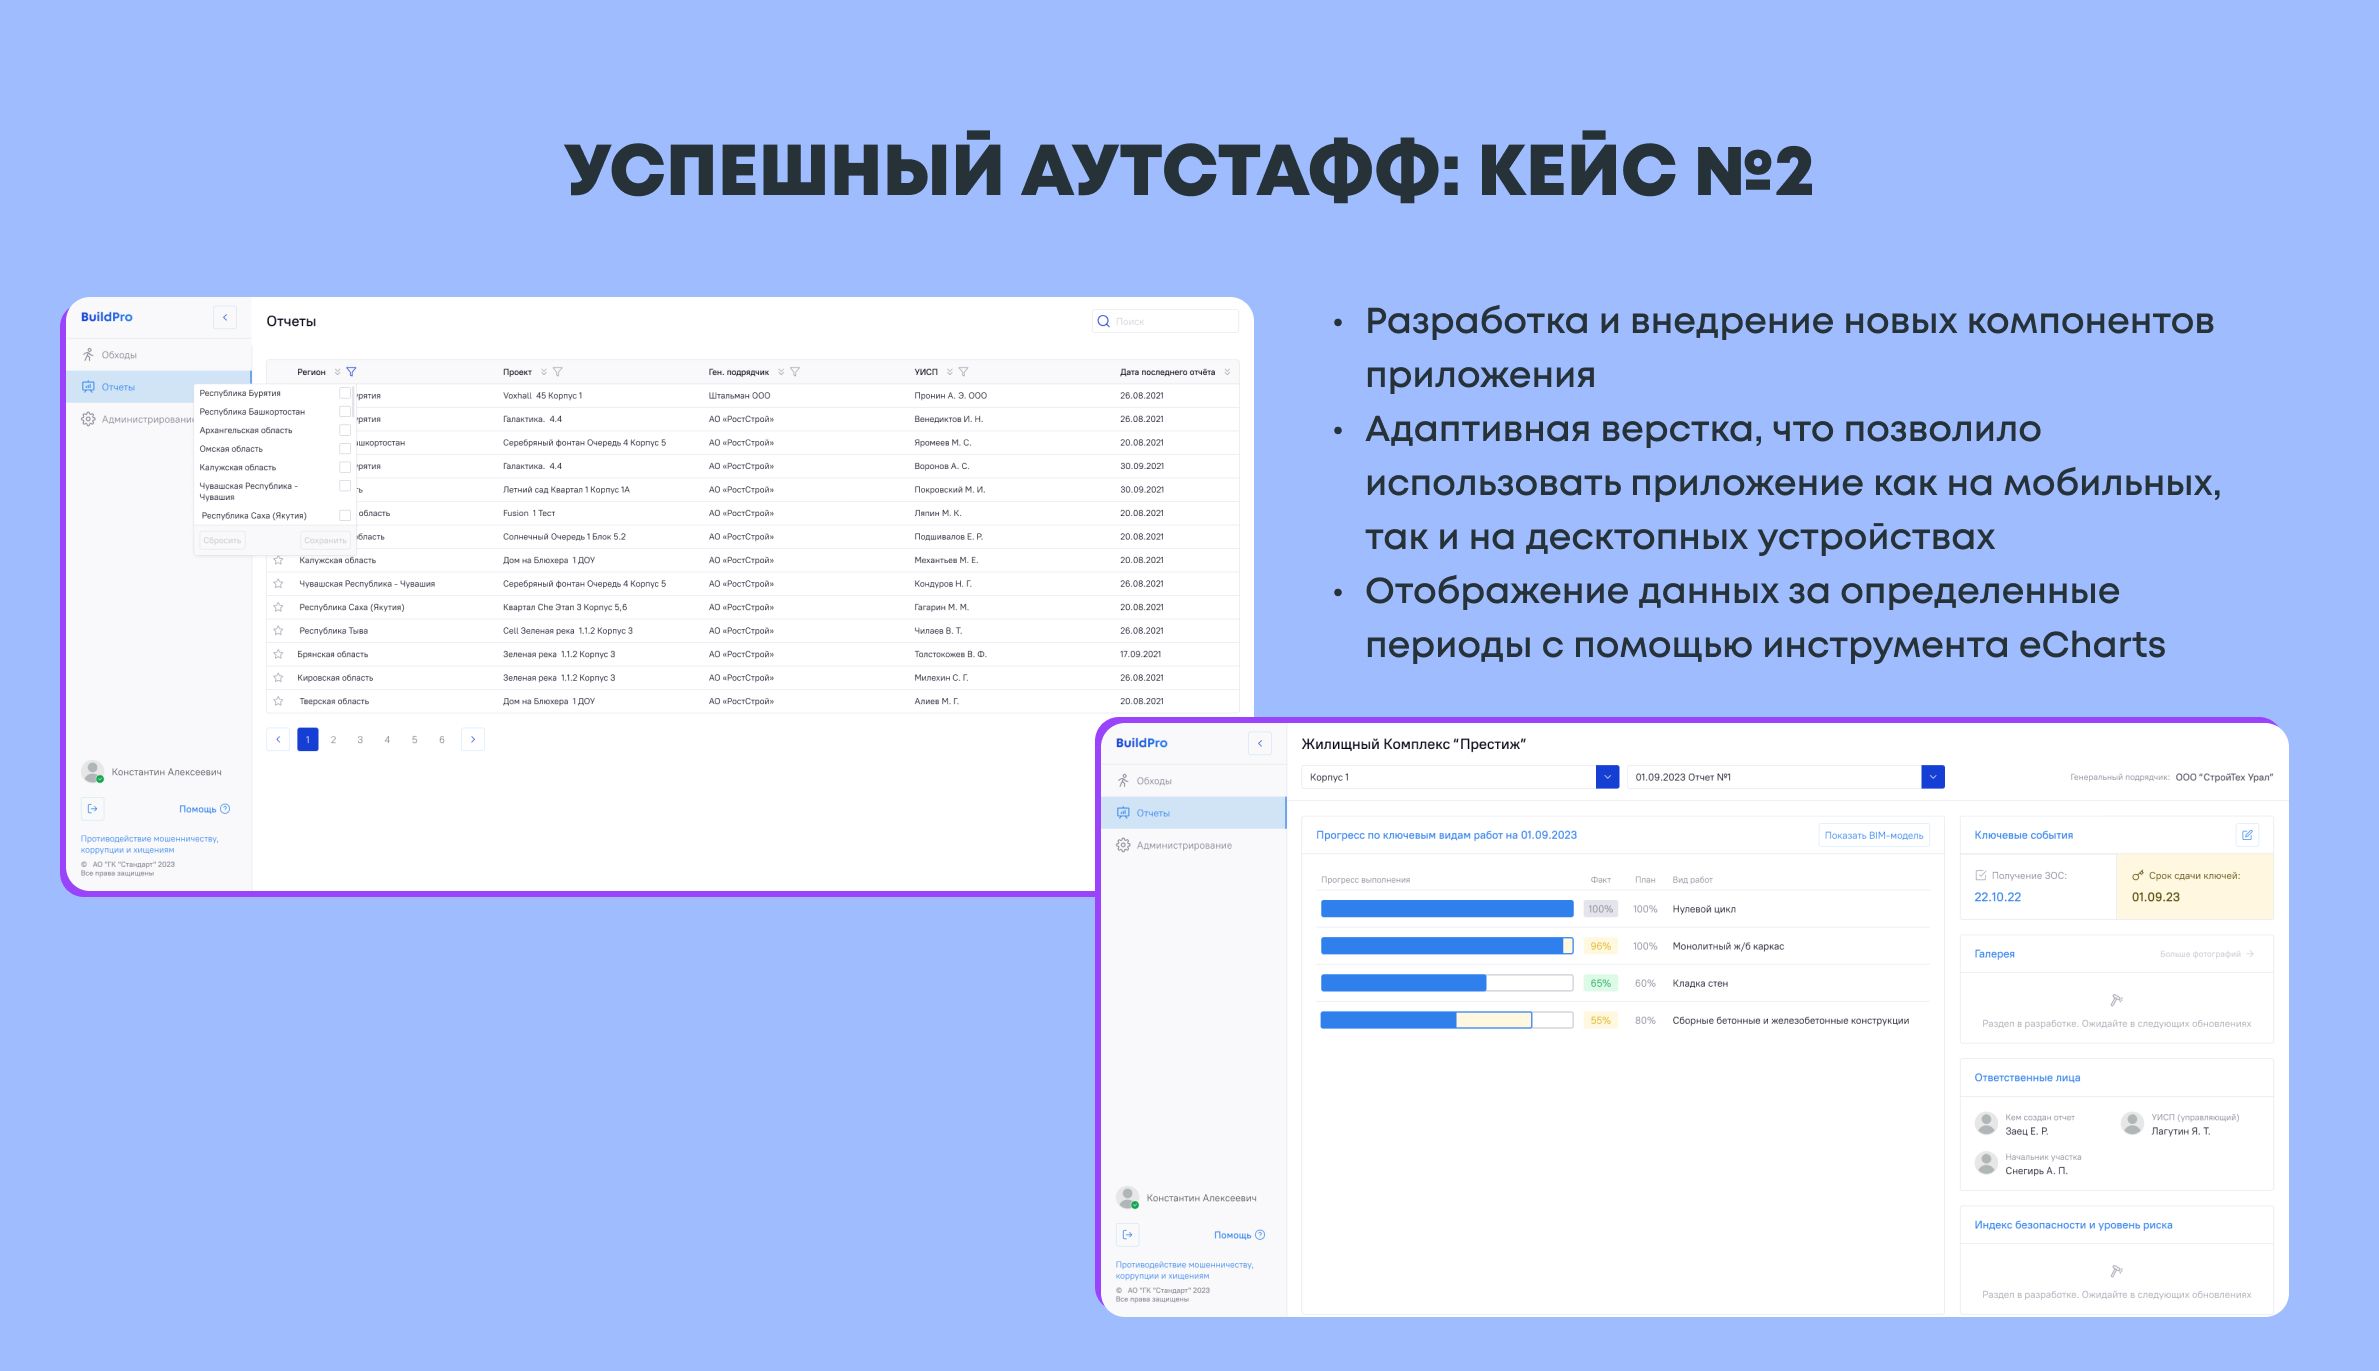Tick the Республика Саха (Якутия) filter checkbox

(345, 516)
